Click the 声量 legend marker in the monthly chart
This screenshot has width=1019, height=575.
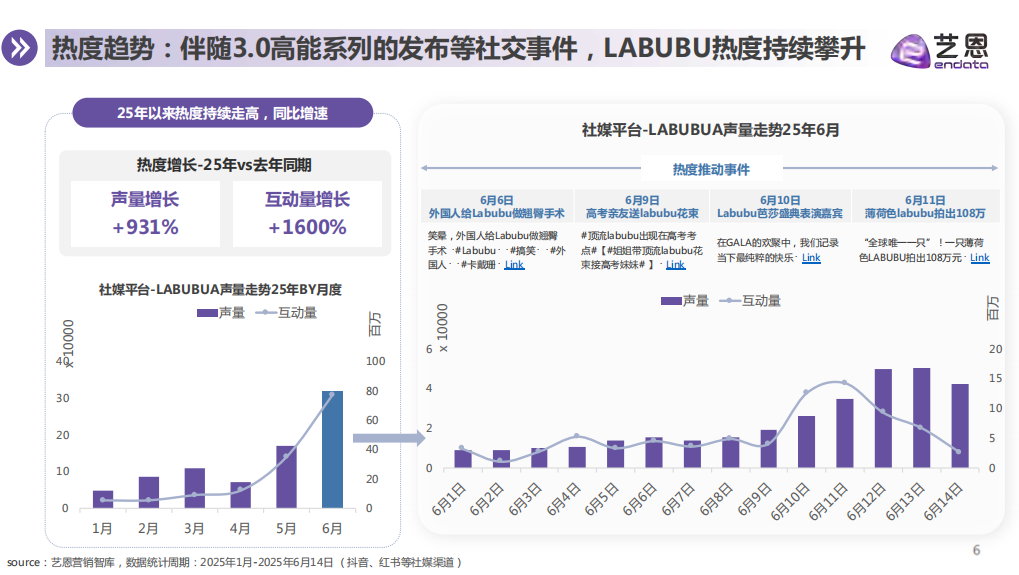(207, 313)
